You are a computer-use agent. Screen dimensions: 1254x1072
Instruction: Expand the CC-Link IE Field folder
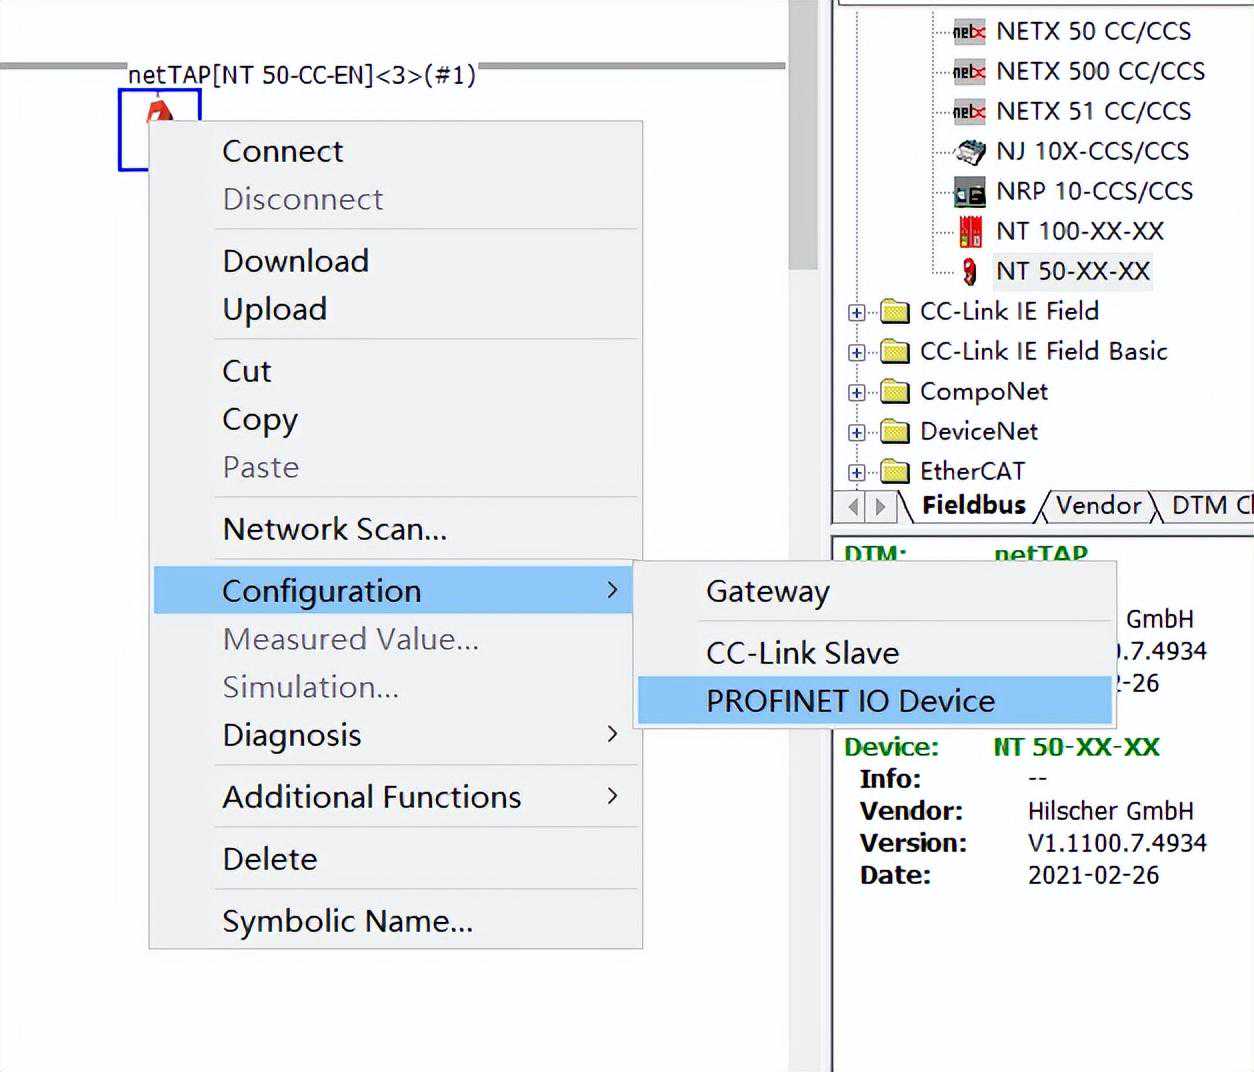[x=856, y=313]
